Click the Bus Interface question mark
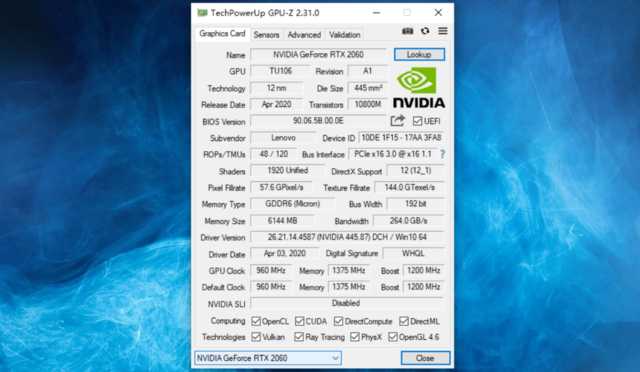Screen dimensions: 640x372 coord(442,154)
